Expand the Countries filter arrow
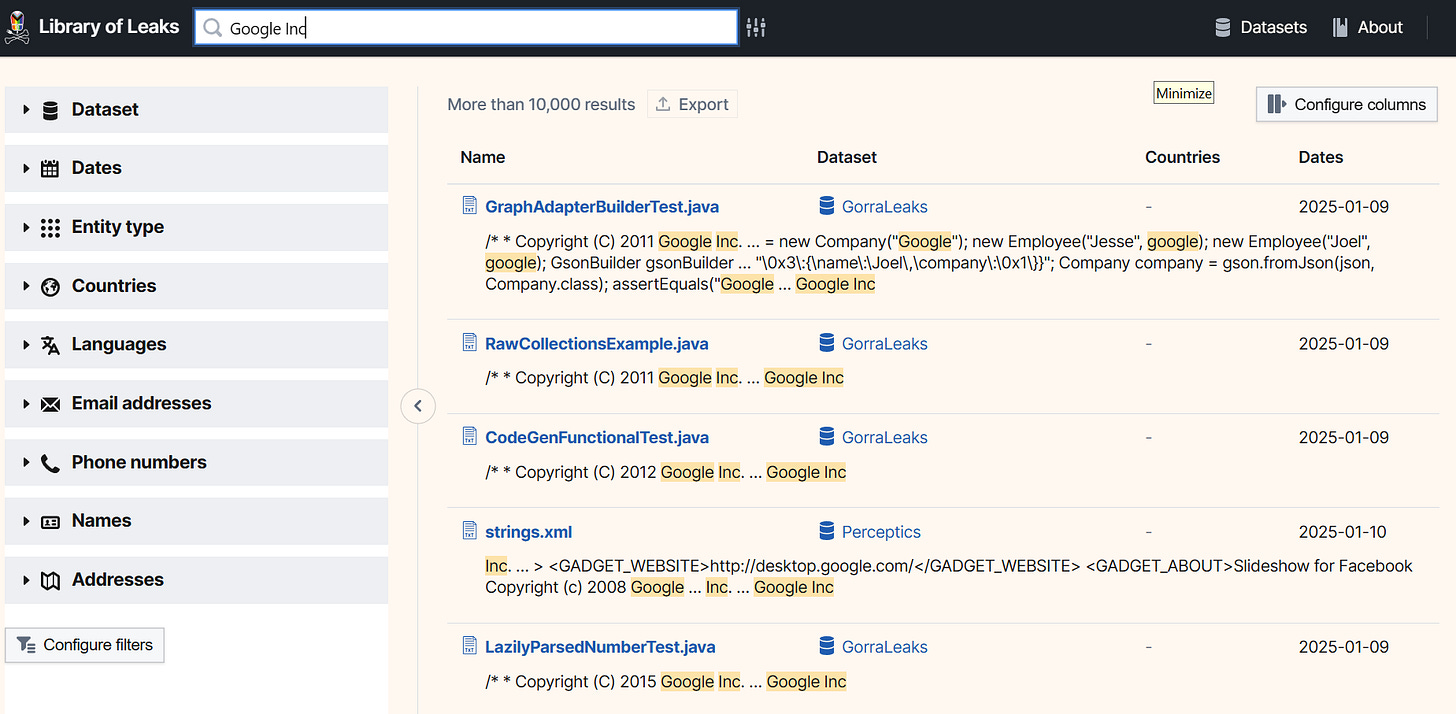1456x714 pixels. point(26,287)
